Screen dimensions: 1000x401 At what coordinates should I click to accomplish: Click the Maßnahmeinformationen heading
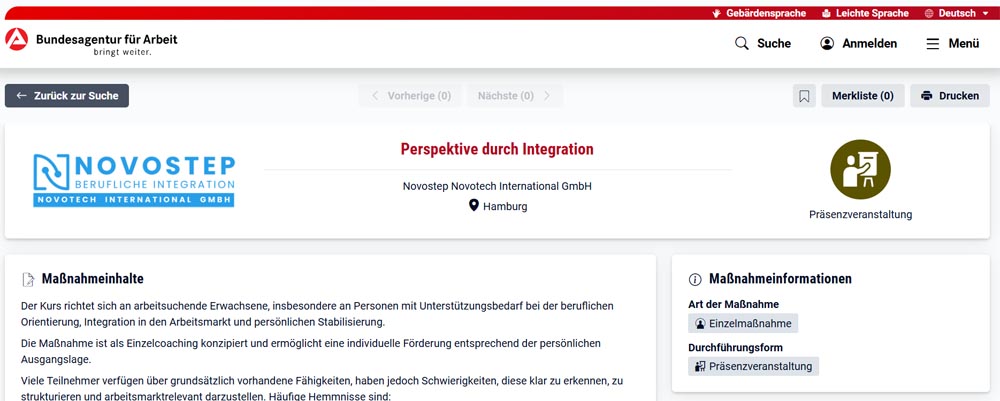(x=780, y=279)
